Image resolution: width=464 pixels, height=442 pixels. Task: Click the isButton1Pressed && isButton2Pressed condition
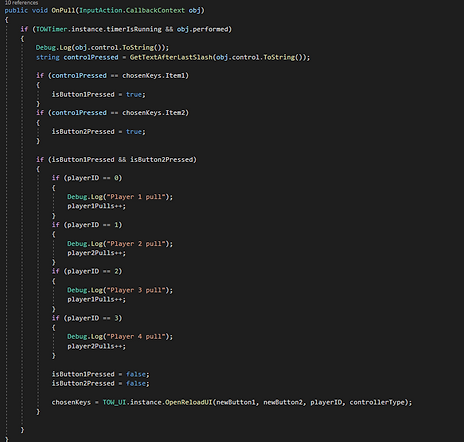(122, 160)
